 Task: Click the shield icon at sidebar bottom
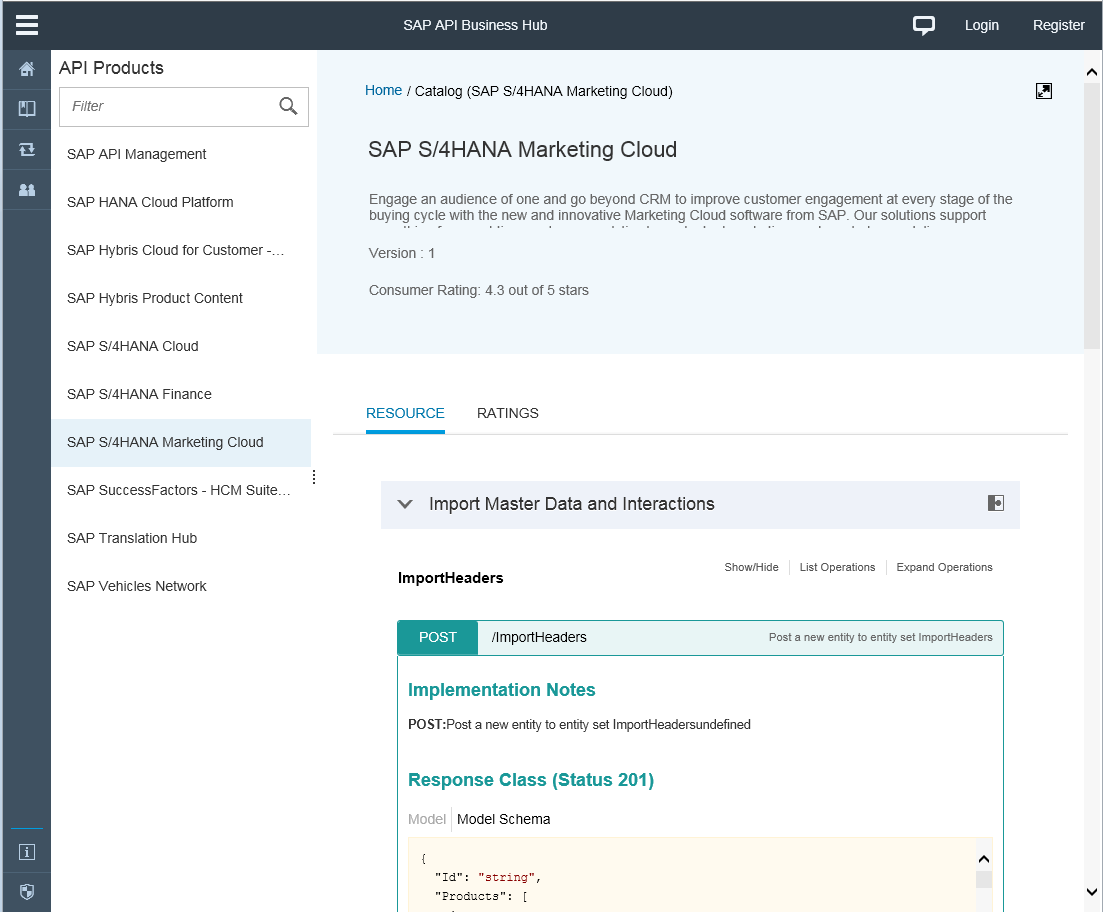(x=27, y=891)
